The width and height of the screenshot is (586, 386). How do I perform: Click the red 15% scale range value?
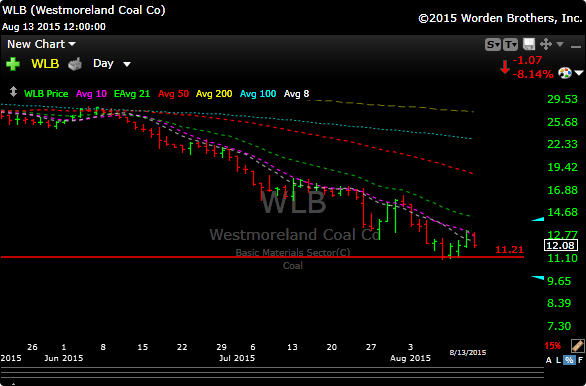point(553,346)
